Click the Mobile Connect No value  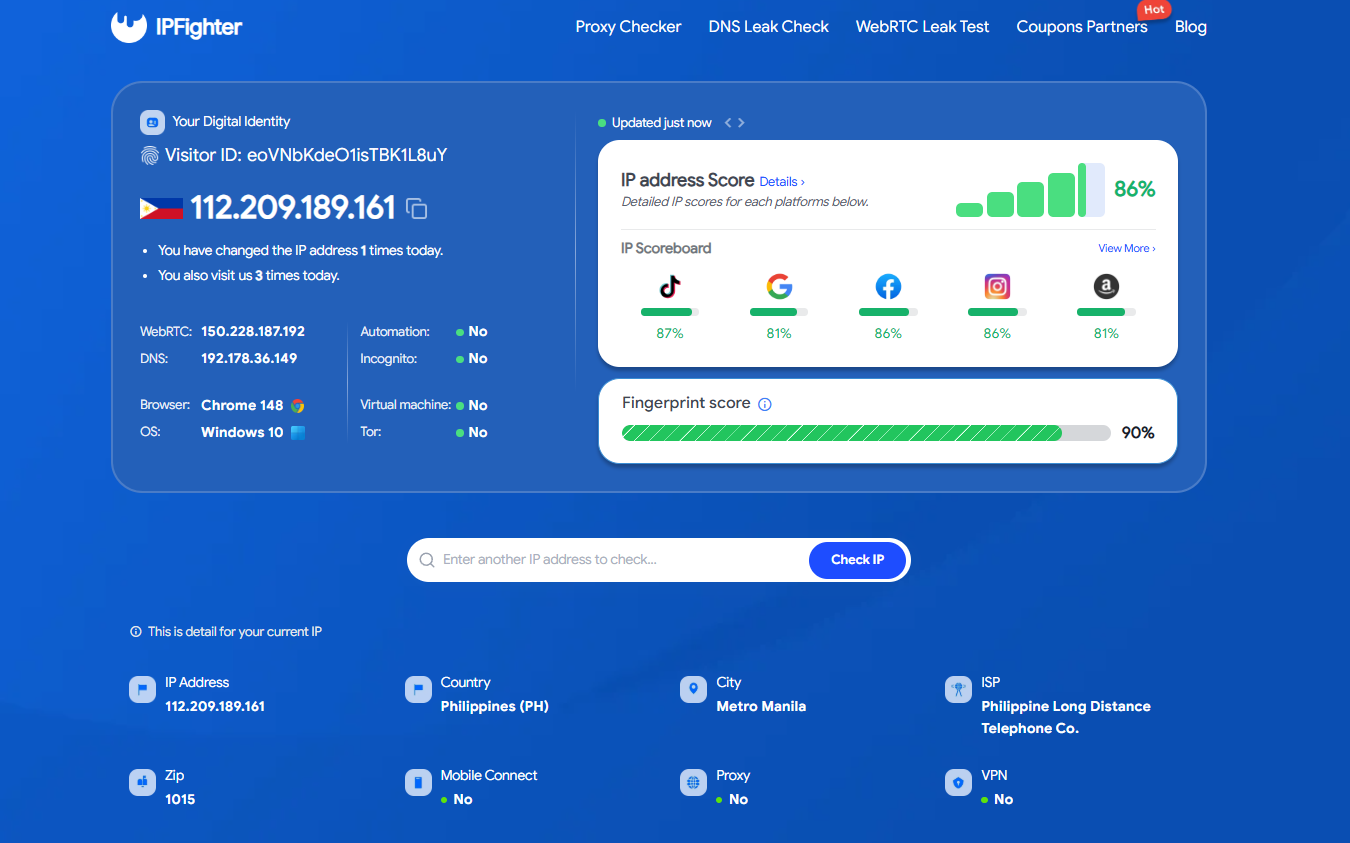coord(457,799)
